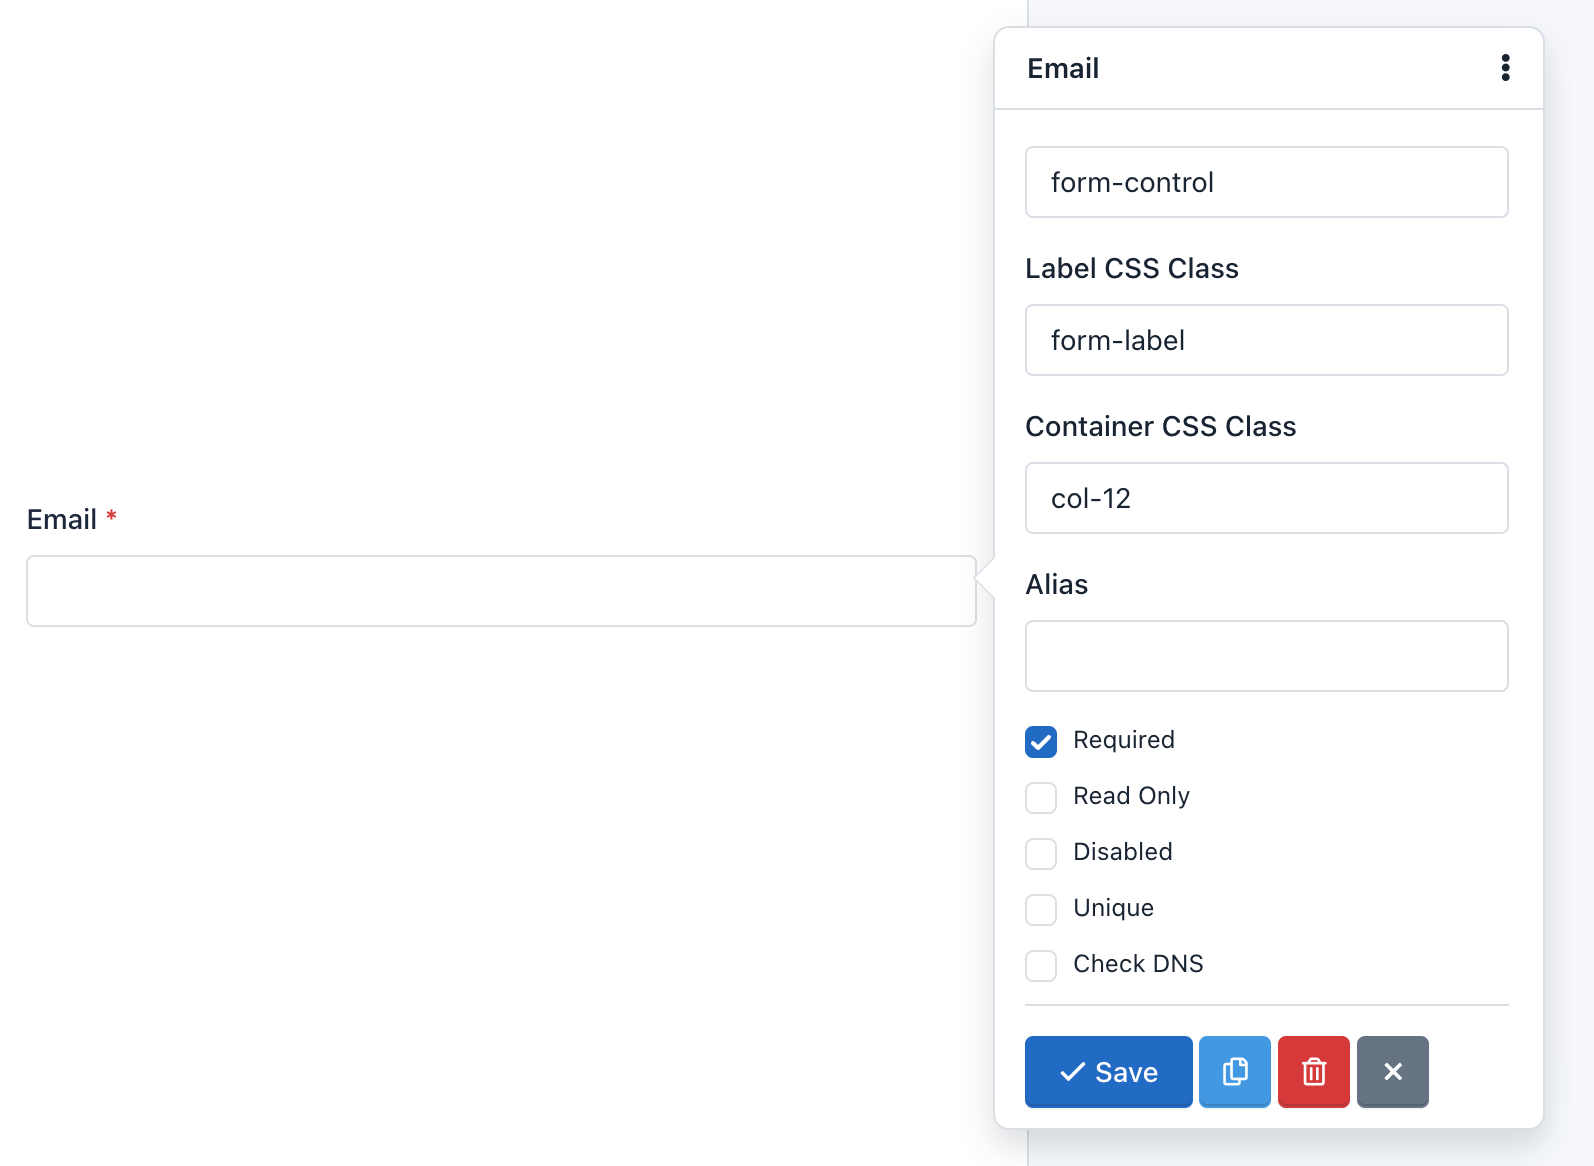Edit the form-label value under Label CSS Class

coord(1266,340)
